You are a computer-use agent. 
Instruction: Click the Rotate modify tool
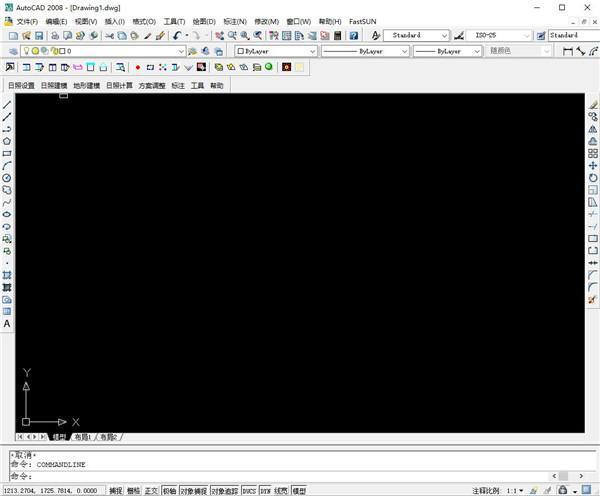tap(593, 178)
